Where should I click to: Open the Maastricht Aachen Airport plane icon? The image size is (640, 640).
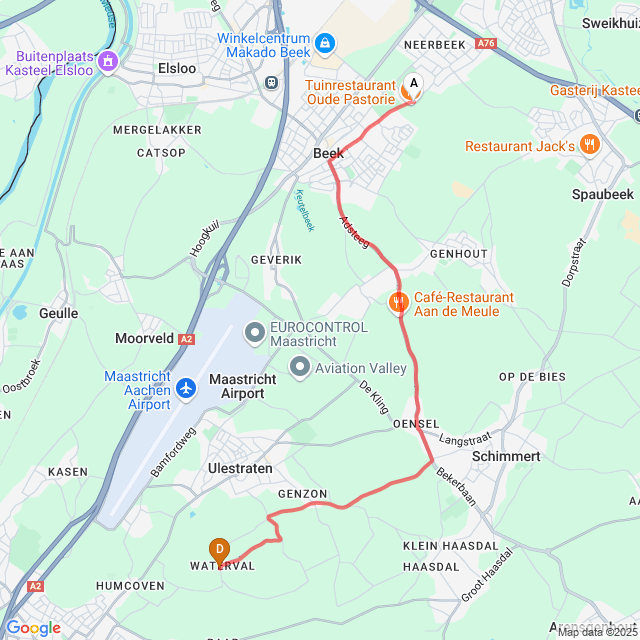click(186, 388)
